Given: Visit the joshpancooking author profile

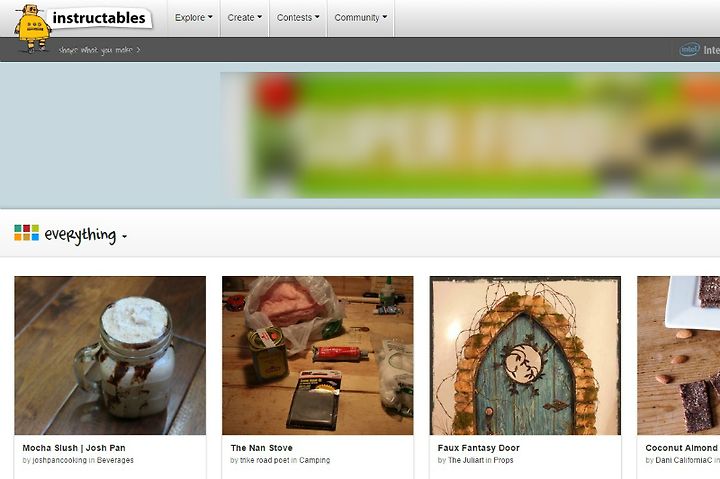Looking at the screenshot, I should [59, 460].
